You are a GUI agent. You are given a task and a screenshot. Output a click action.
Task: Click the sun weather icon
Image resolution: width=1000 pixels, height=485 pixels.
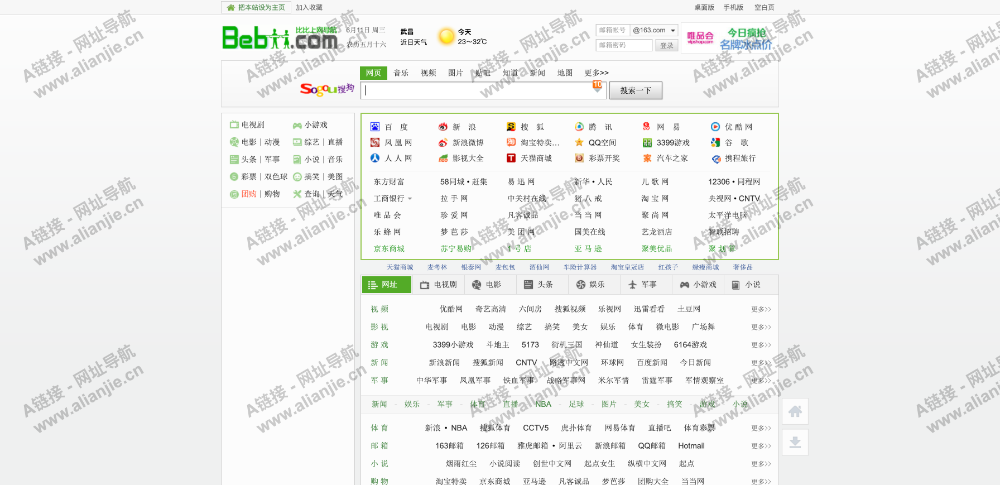[x=446, y=36]
